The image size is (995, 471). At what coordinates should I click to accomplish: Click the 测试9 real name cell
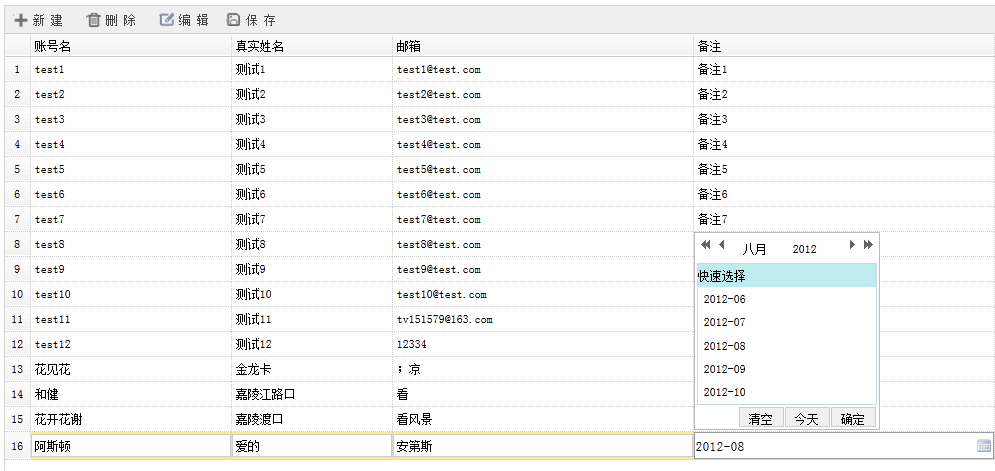pos(312,270)
